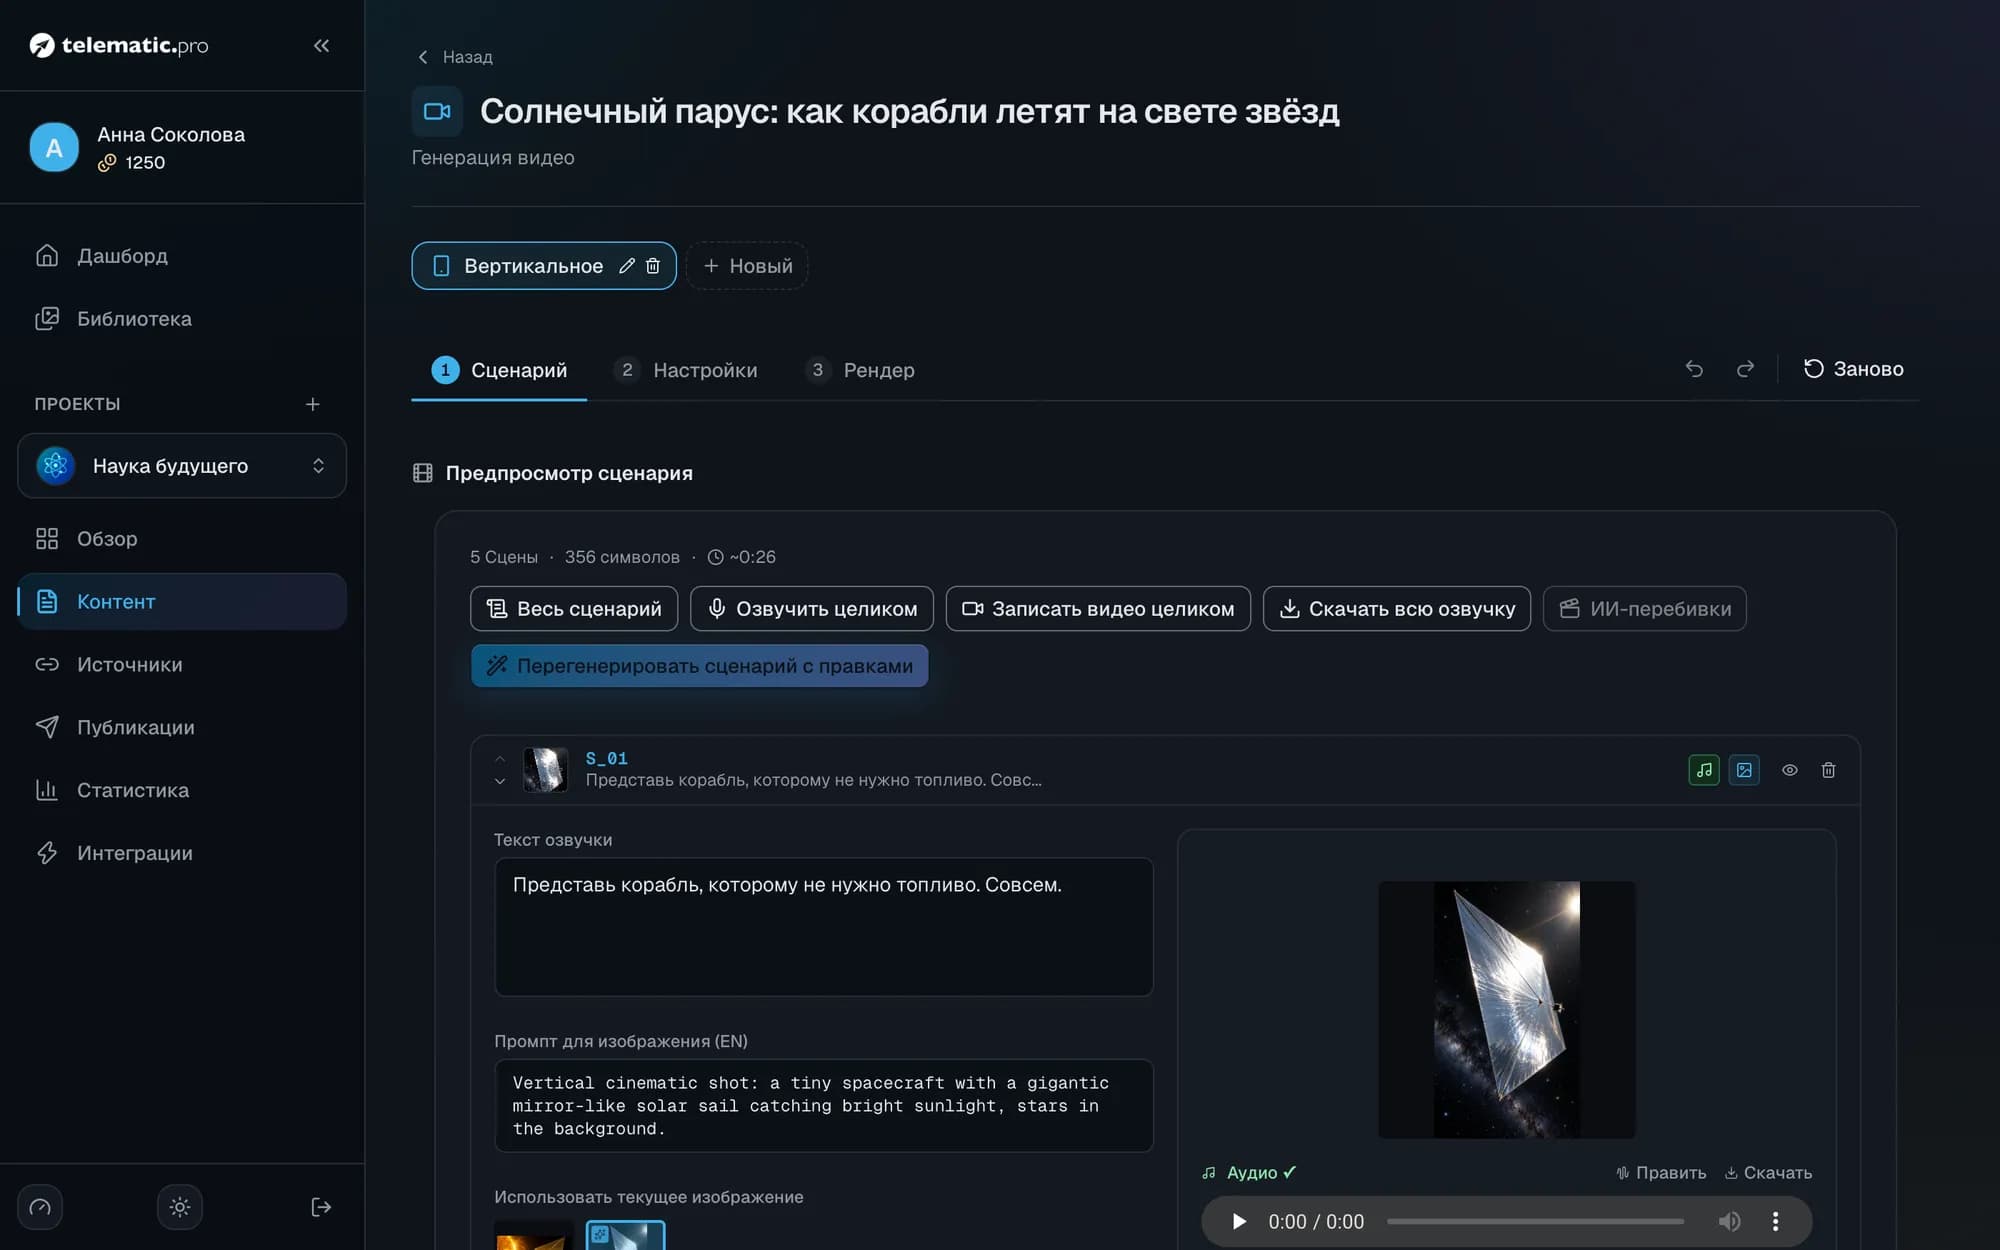Open the solar sail preview image
The image size is (2000, 1250).
(x=1507, y=1010)
